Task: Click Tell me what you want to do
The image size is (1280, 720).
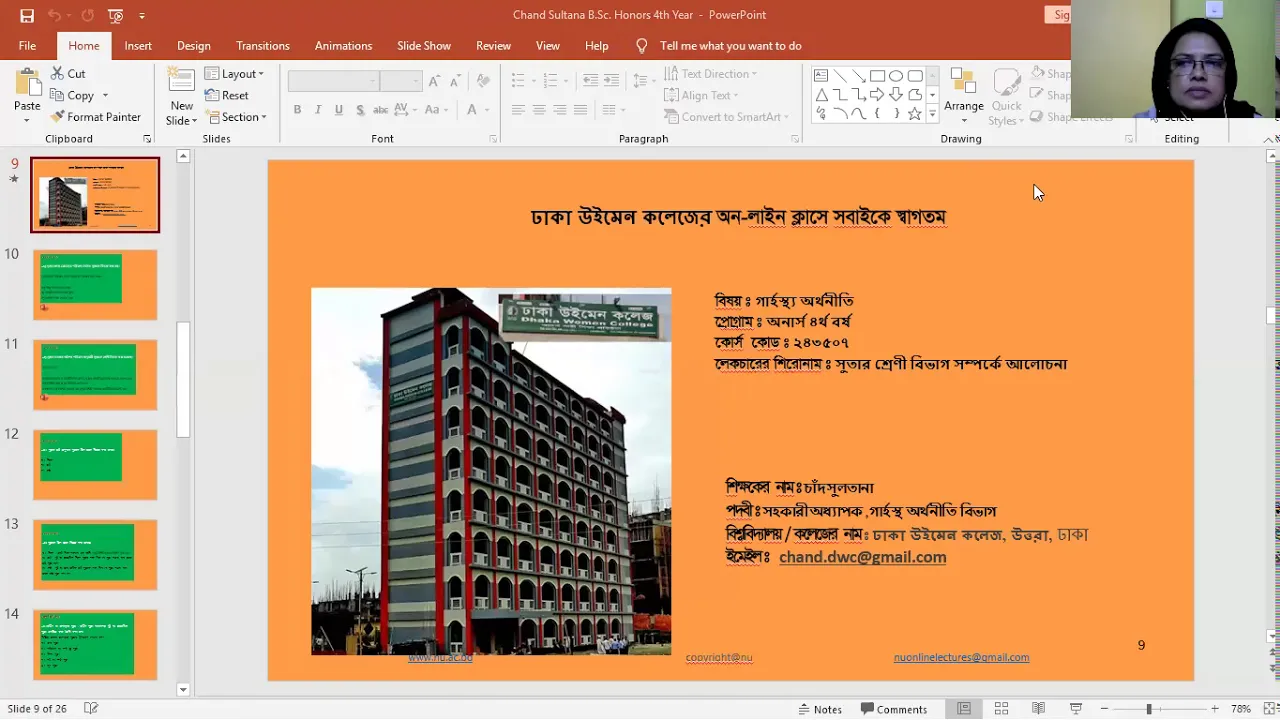Action: pyautogui.click(x=731, y=46)
